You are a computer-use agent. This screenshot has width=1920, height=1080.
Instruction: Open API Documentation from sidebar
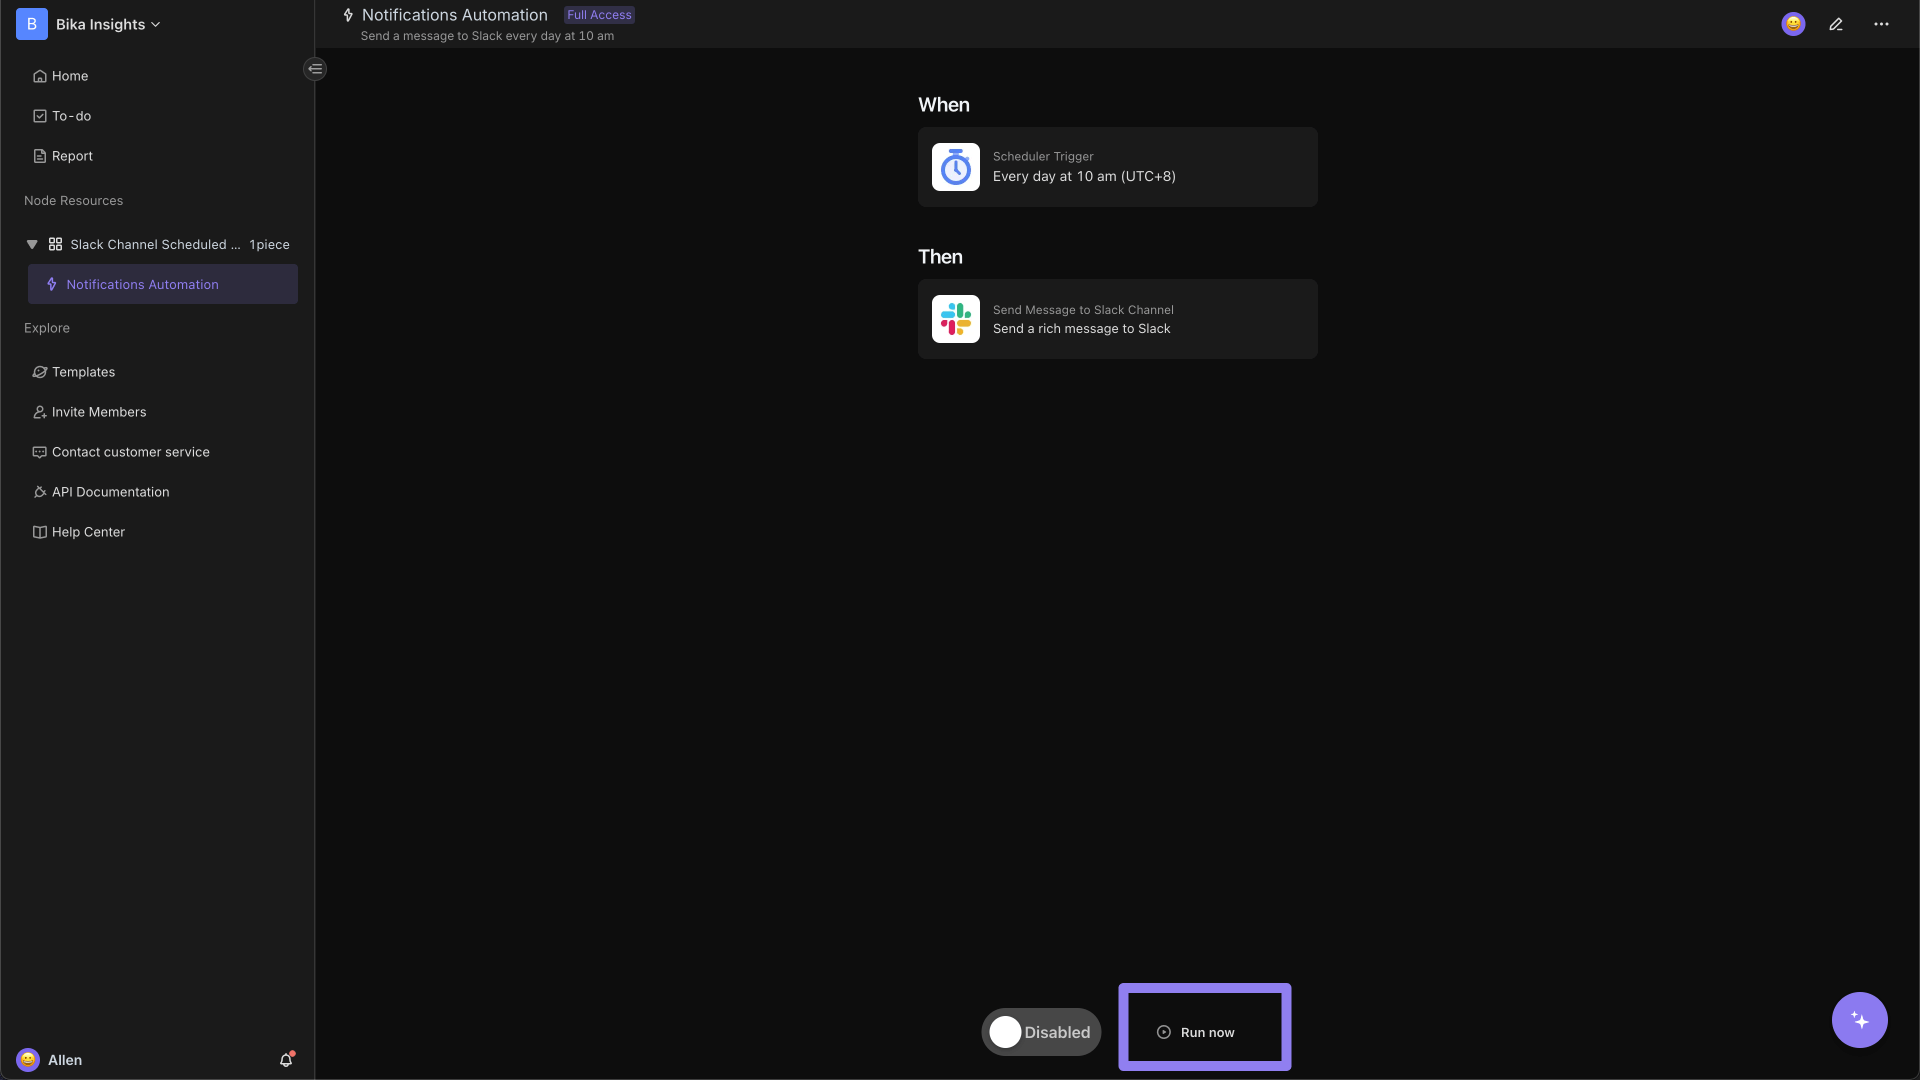click(109, 492)
